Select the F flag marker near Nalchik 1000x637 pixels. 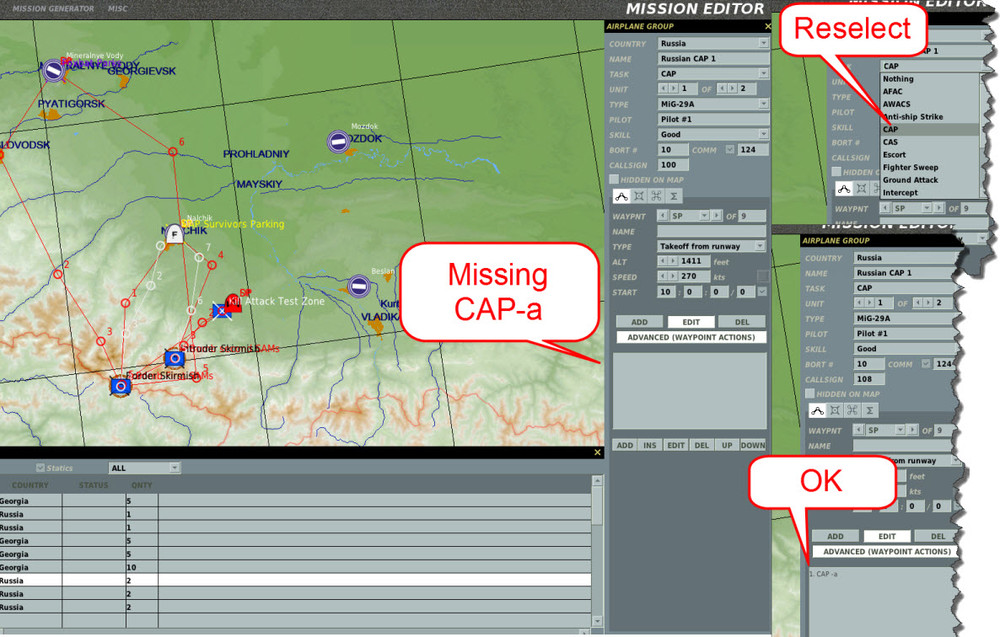(x=176, y=234)
